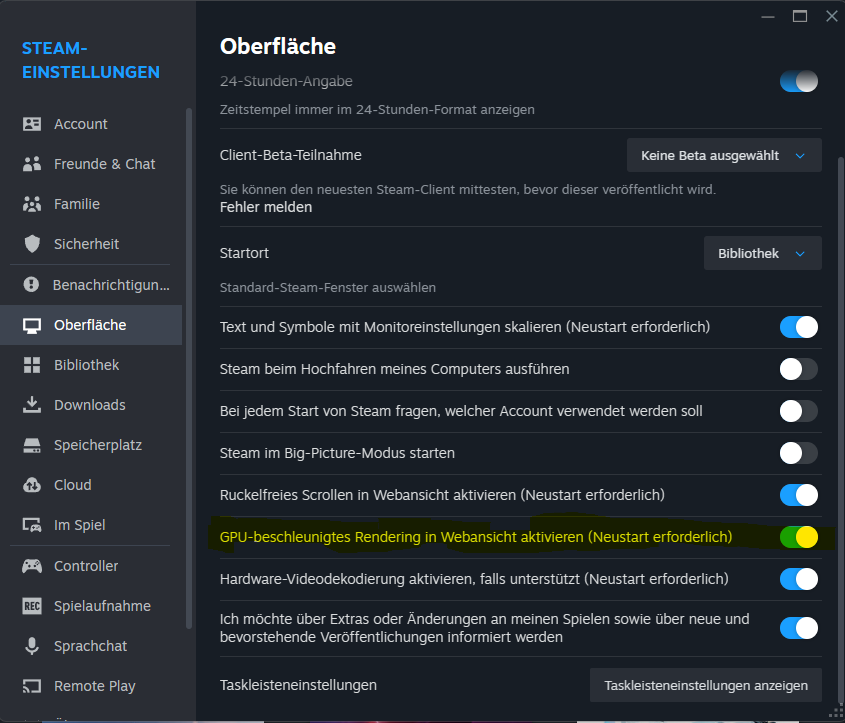845x723 pixels.
Task: Click the Familie group icon
Action: pos(32,204)
